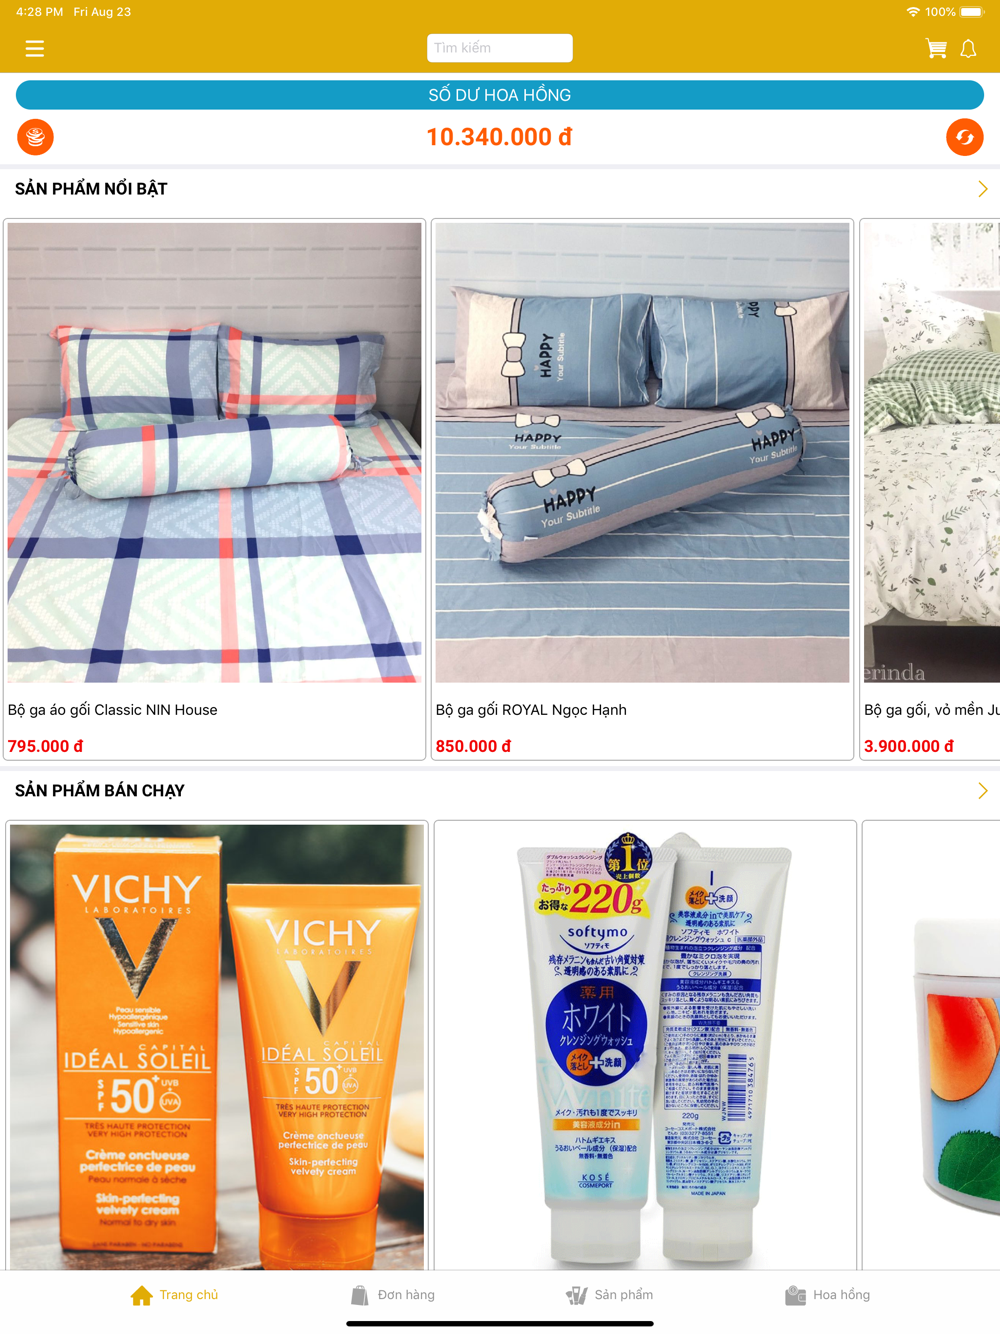
Task: Open the shopping cart icon
Action: [x=936, y=48]
